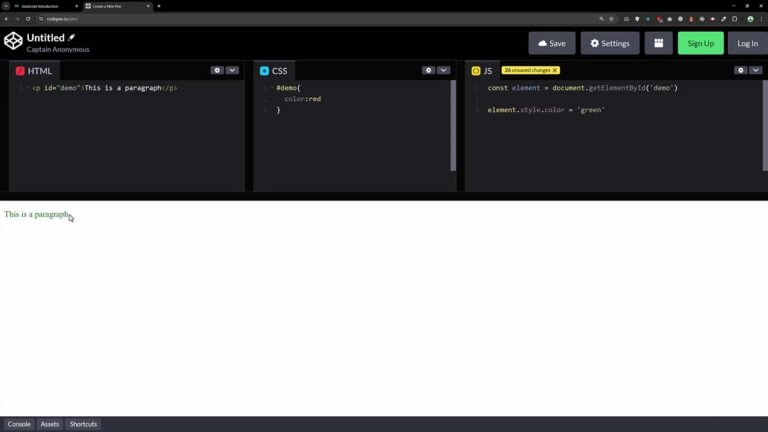Open HTML editor settings gear
The image size is (768, 432).
click(x=217, y=70)
